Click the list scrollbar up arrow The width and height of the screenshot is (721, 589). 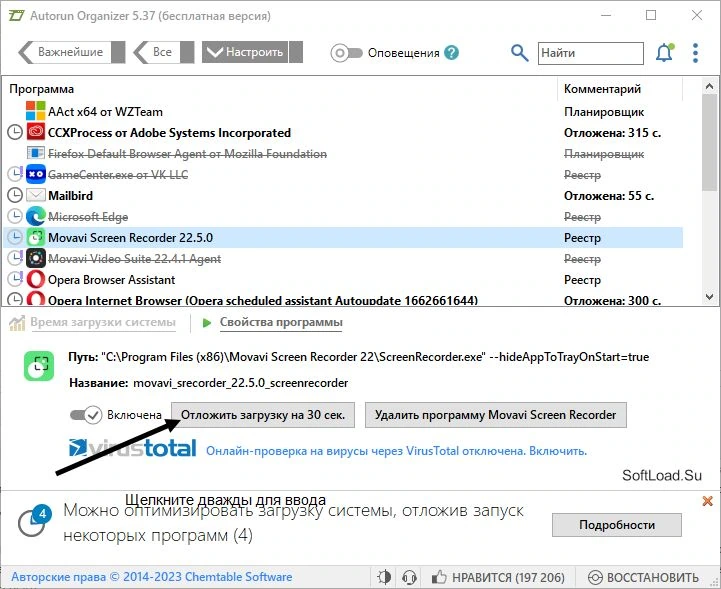(709, 86)
